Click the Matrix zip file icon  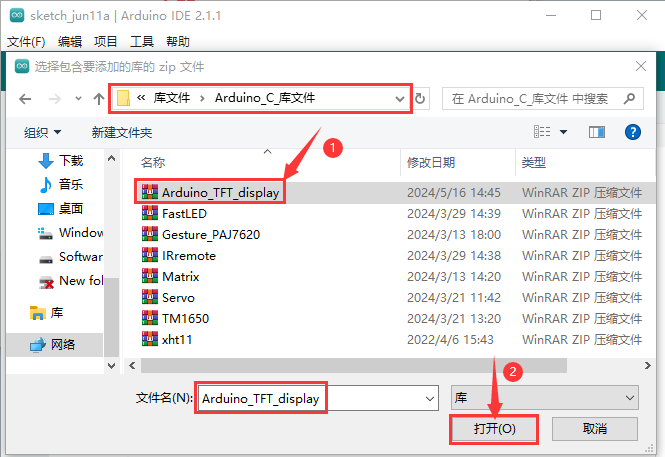[x=150, y=276]
